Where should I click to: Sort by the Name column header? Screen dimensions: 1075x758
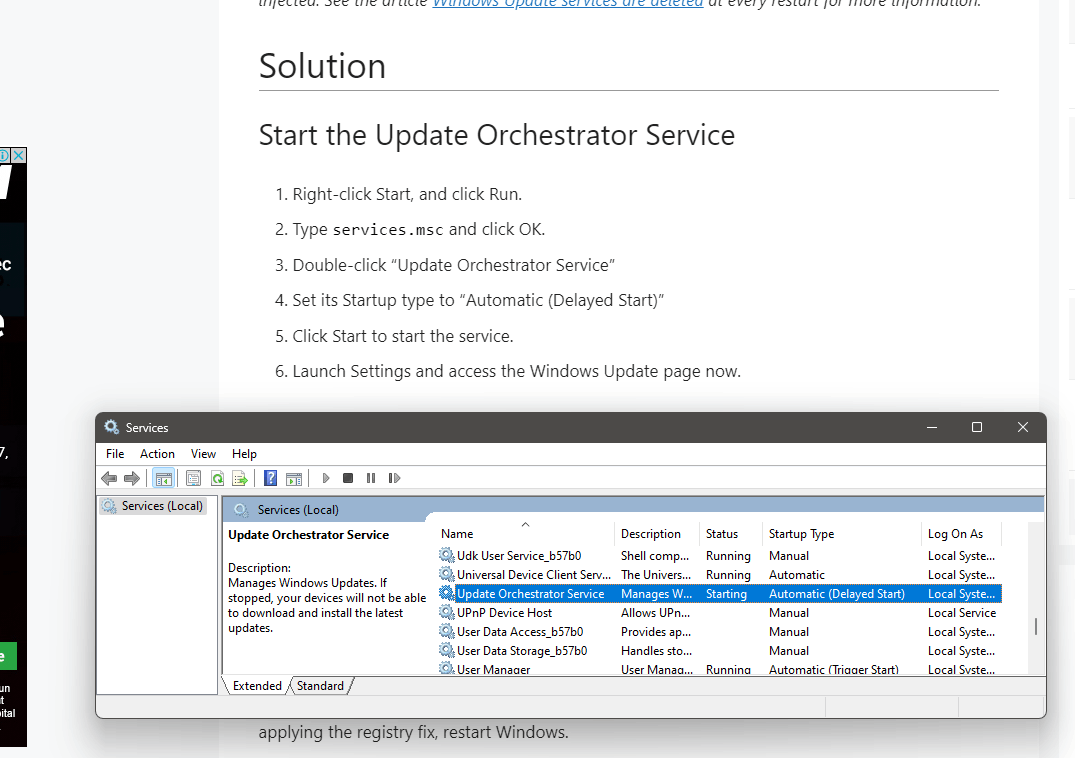click(x=525, y=533)
